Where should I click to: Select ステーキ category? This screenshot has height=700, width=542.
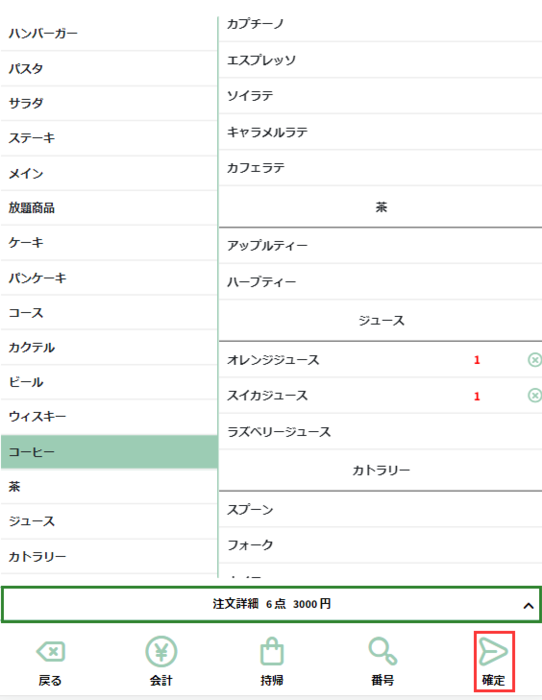tap(109, 138)
